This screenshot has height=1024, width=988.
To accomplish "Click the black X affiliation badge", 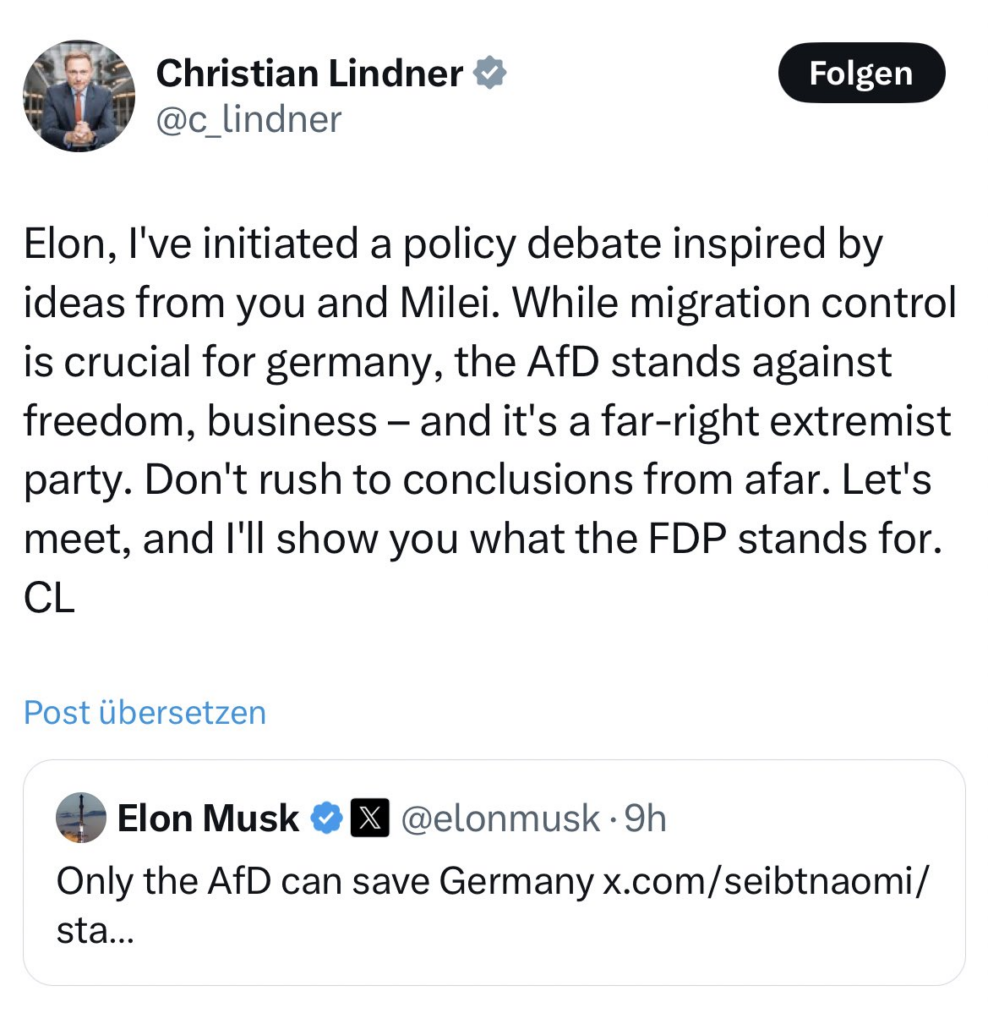I will [x=370, y=818].
